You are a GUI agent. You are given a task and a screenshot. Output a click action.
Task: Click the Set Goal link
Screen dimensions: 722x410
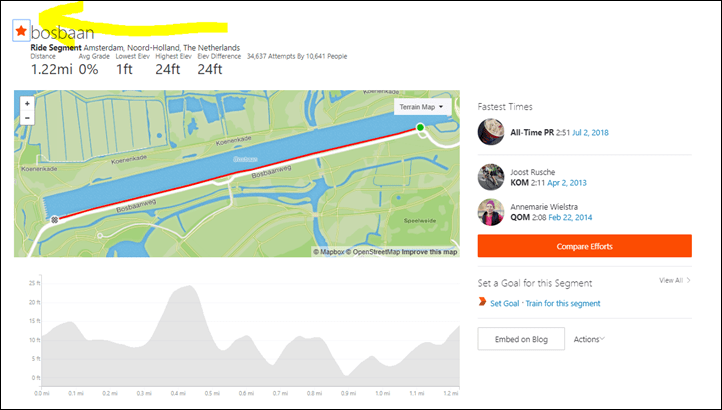coord(505,304)
